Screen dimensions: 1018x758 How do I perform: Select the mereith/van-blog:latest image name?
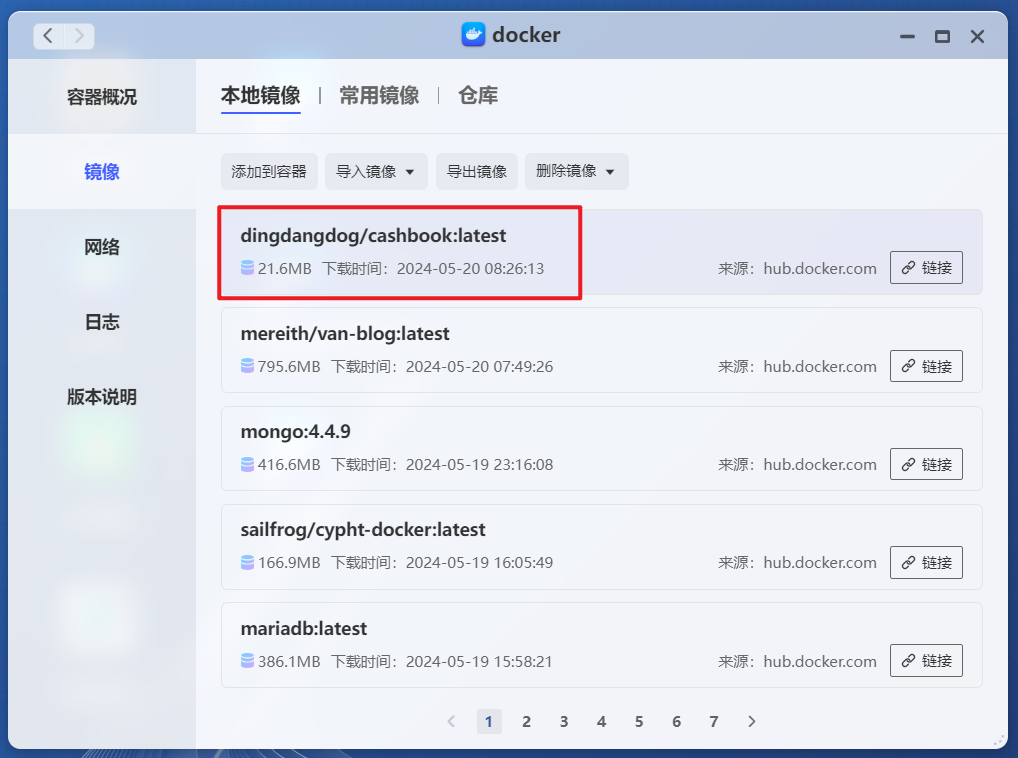click(345, 334)
